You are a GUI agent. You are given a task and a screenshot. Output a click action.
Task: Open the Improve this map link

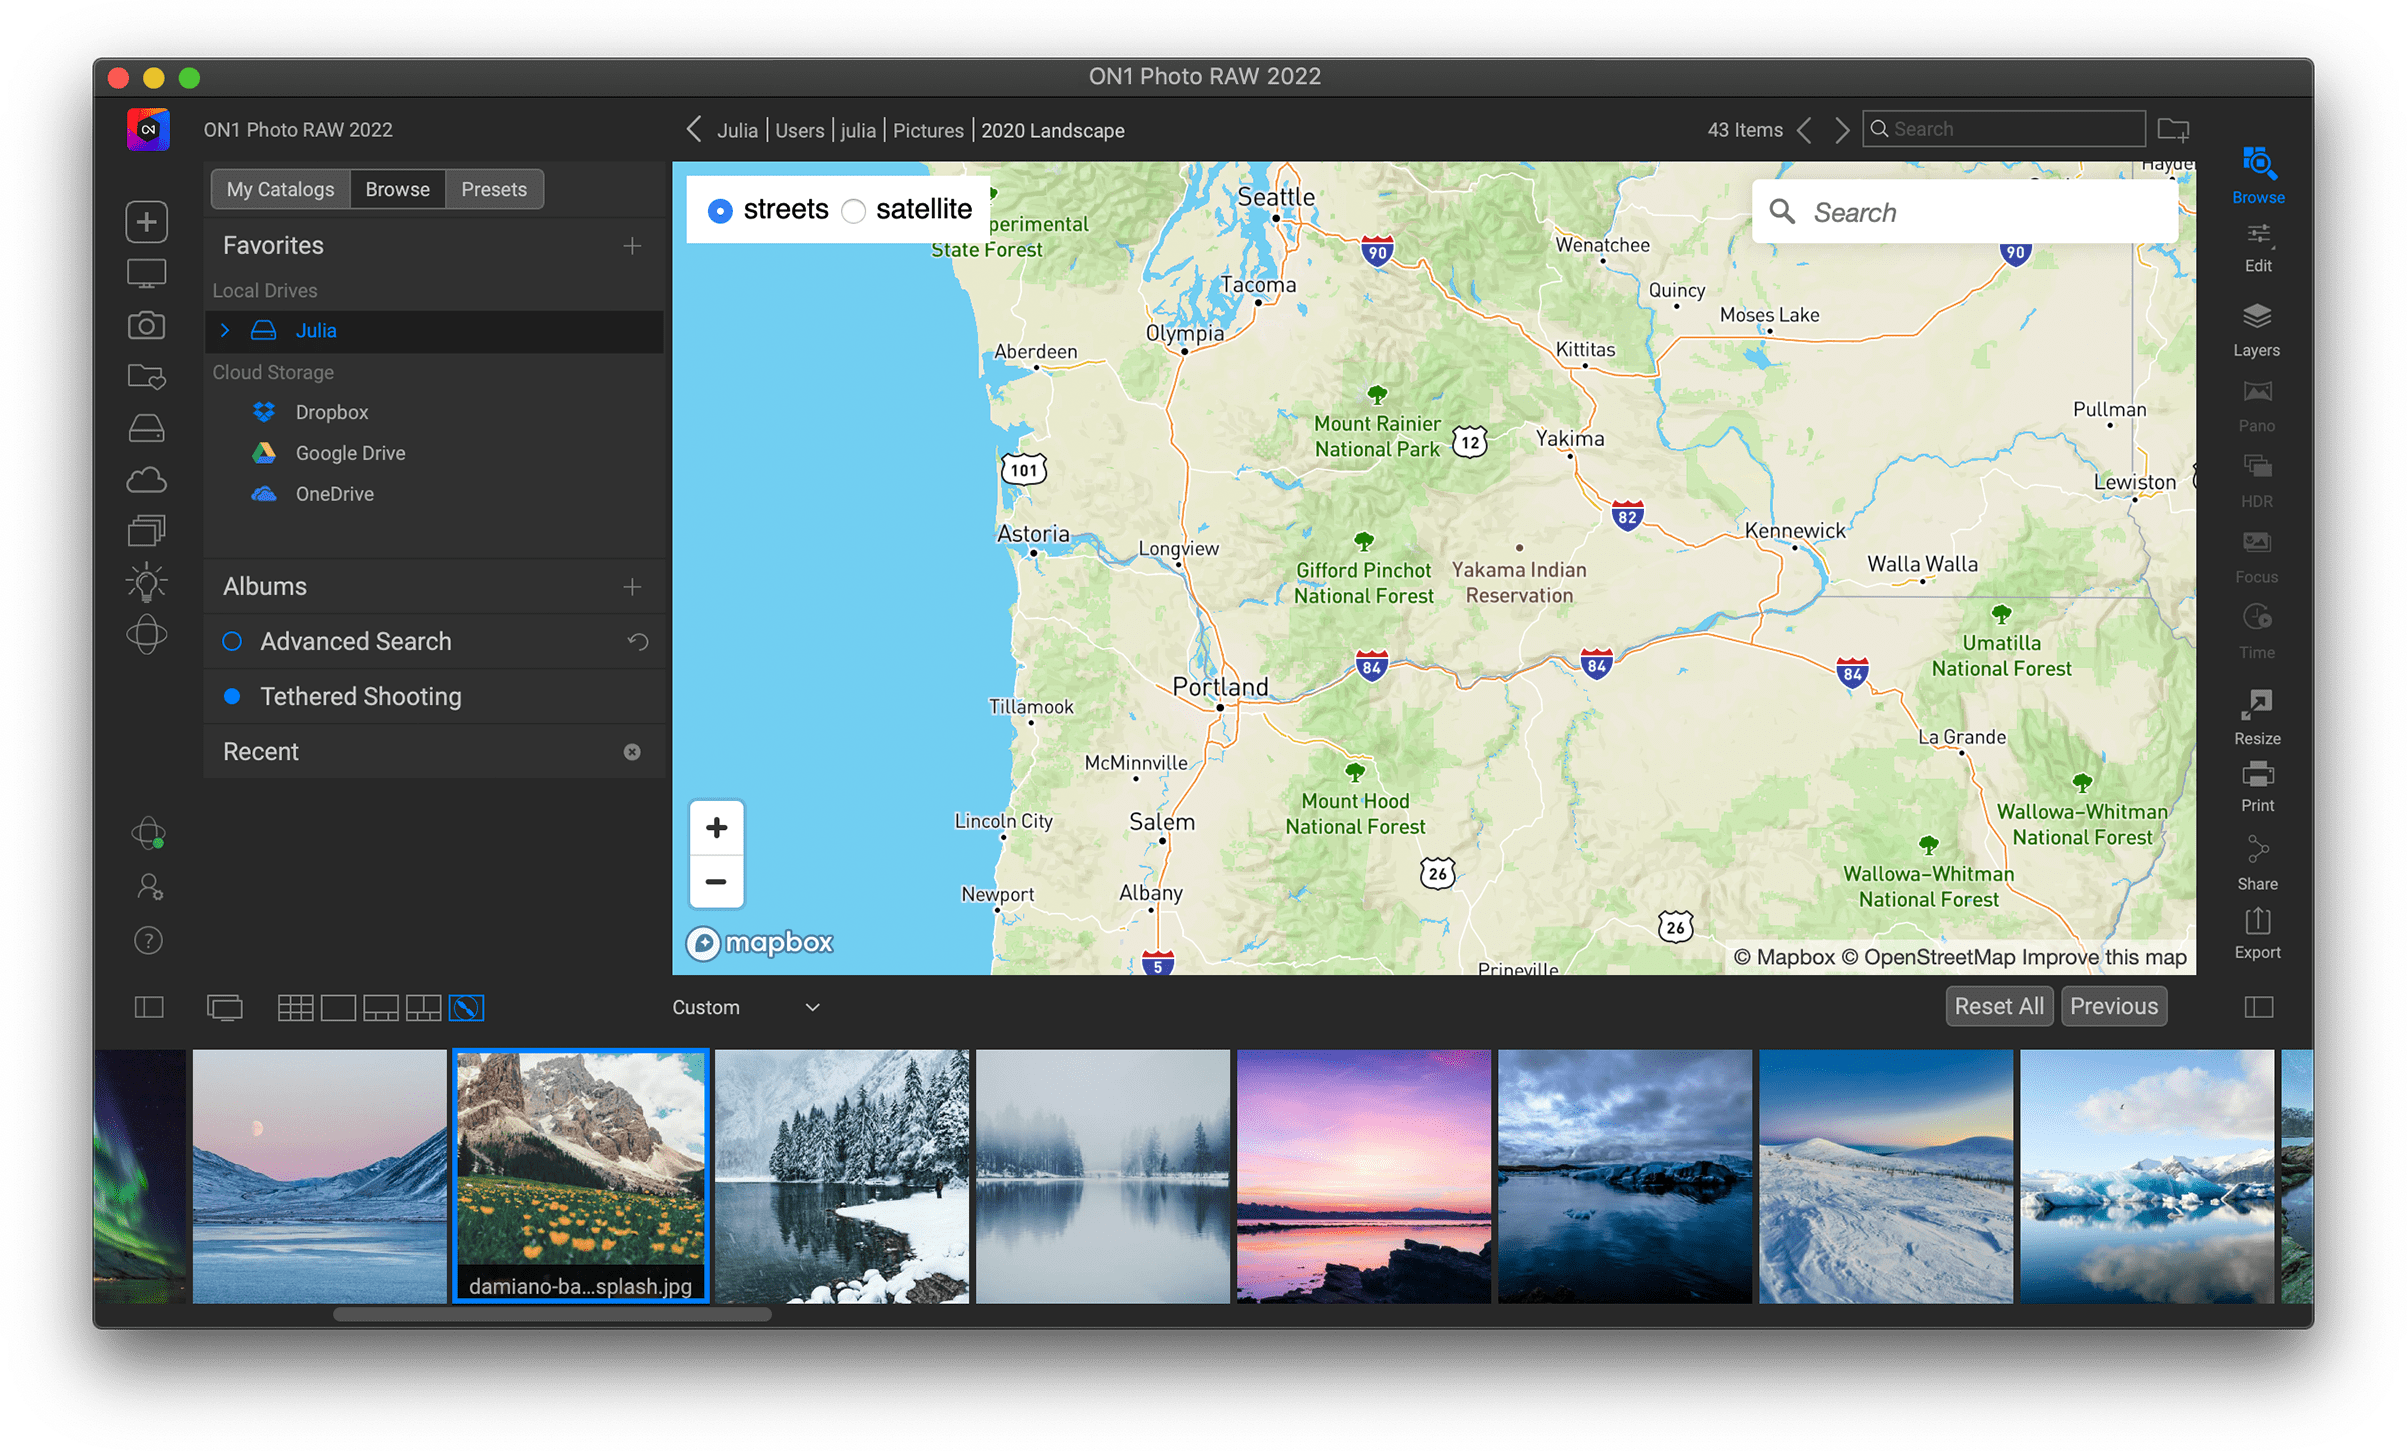coord(2104,957)
